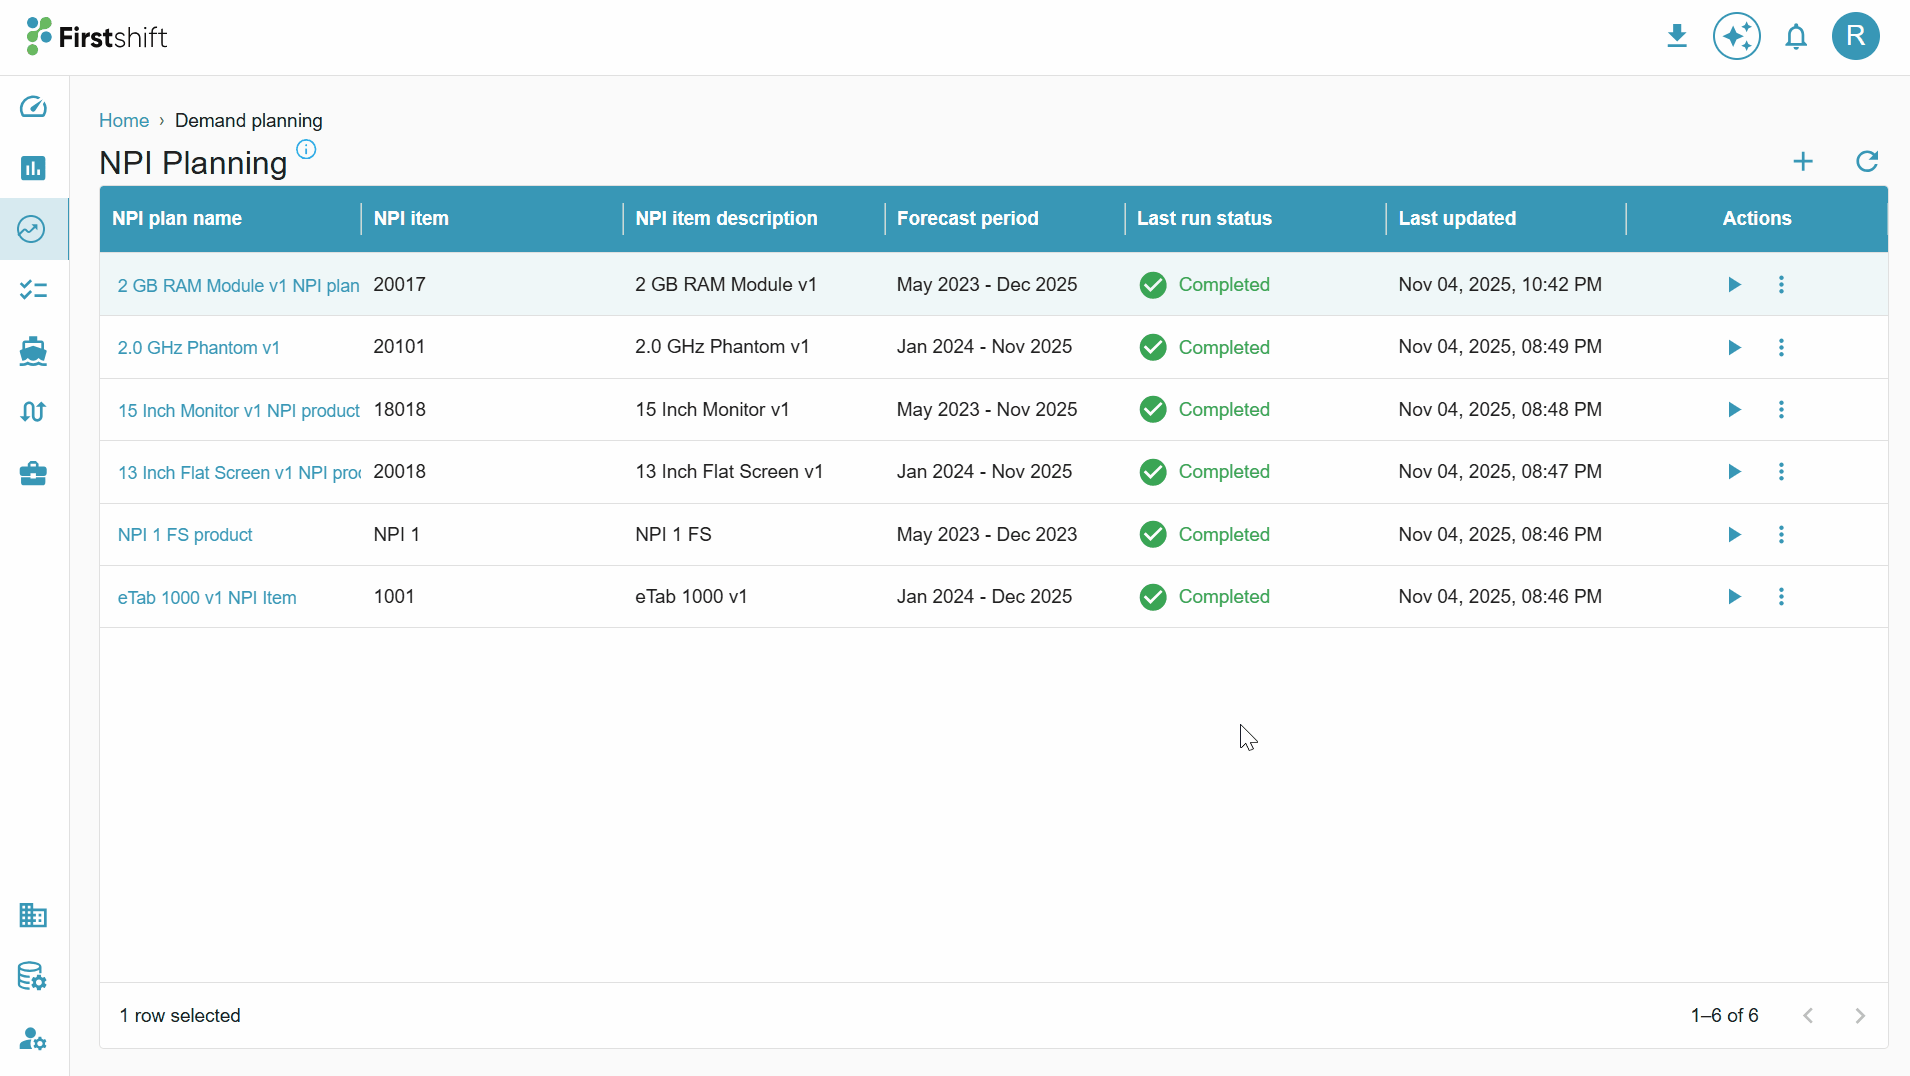Image resolution: width=1910 pixels, height=1076 pixels.
Task: Sort by Last updated column header
Action: pos(1457,218)
